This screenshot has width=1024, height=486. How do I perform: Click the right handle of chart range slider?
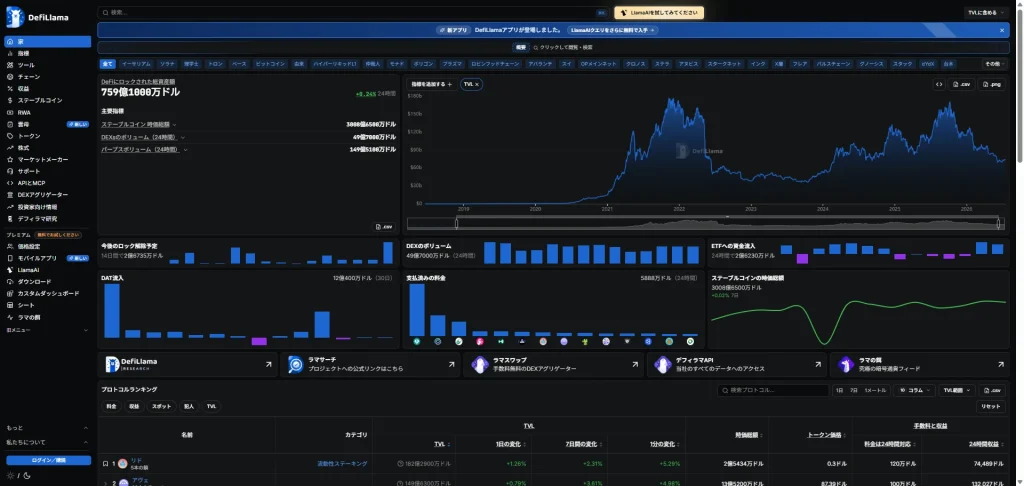point(999,223)
